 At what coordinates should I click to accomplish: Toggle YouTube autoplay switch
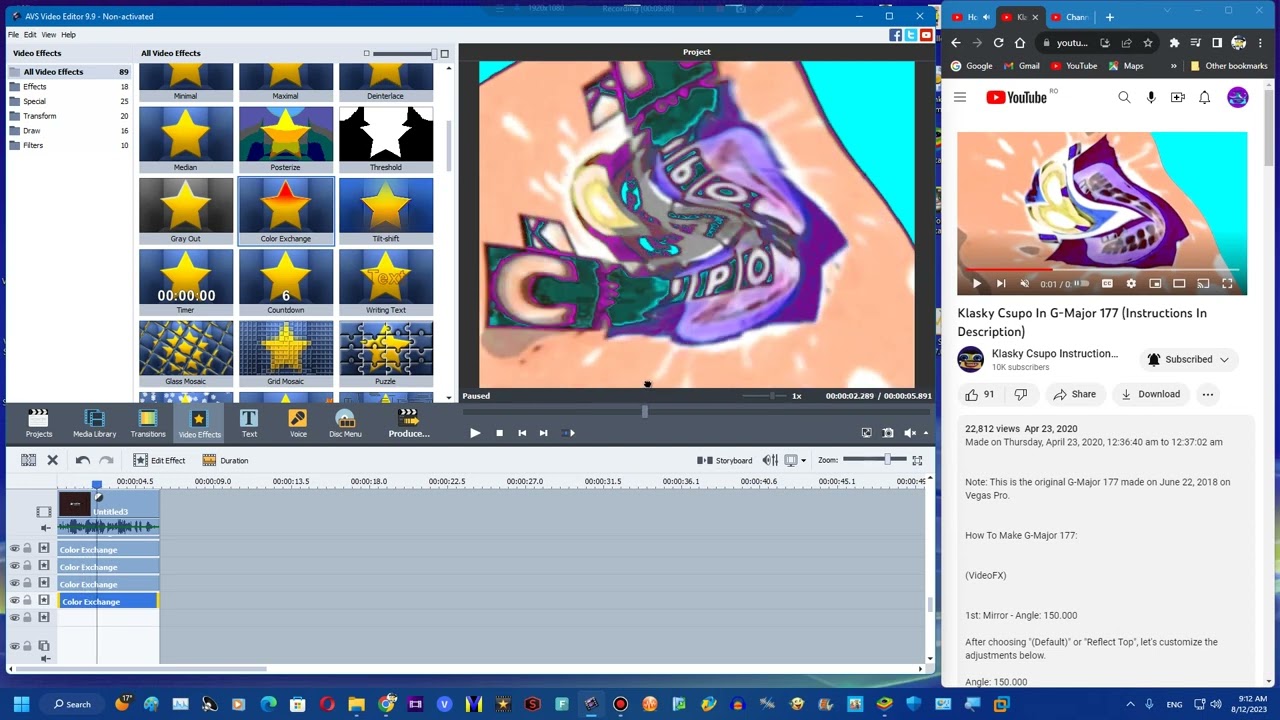(1082, 284)
